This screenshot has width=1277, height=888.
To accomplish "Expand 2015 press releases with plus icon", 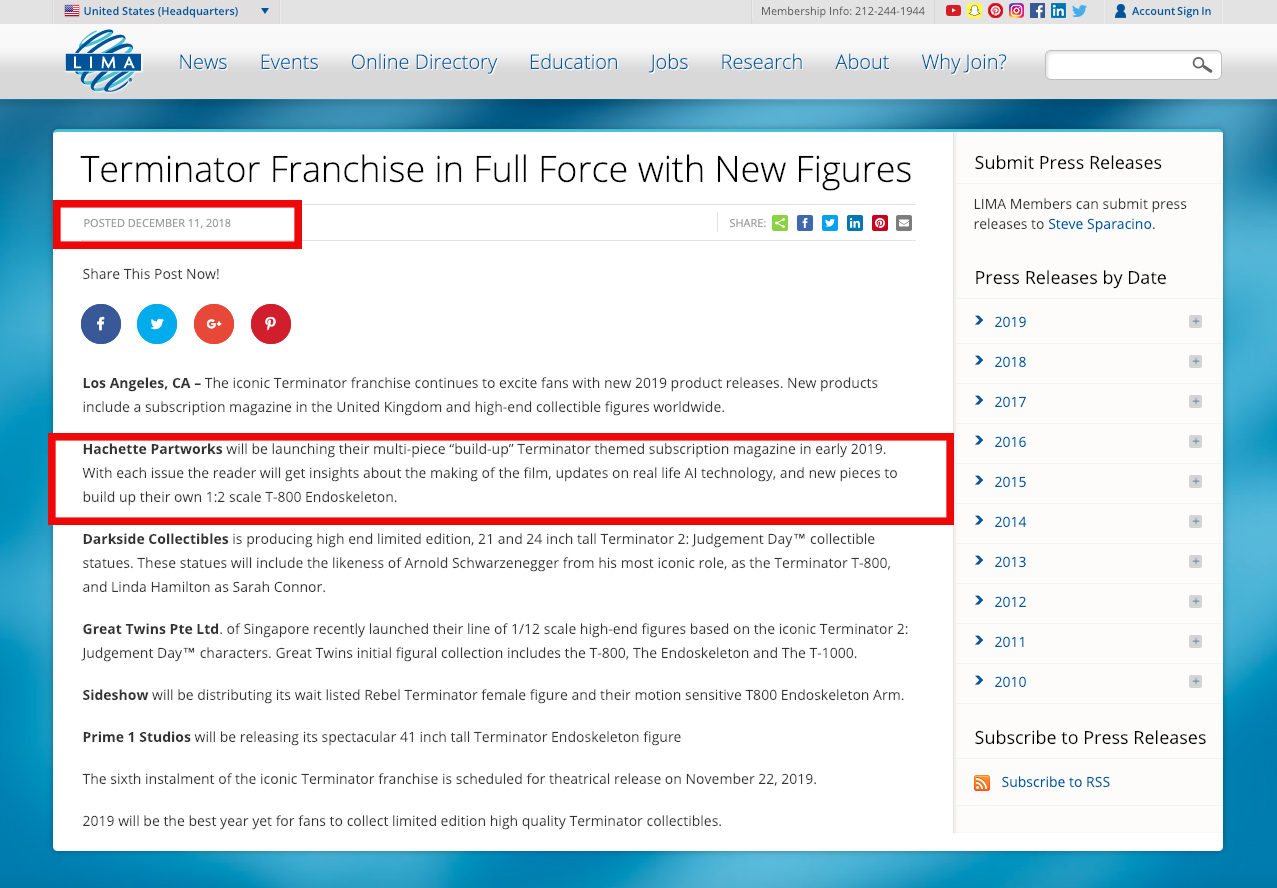I will coord(1195,481).
